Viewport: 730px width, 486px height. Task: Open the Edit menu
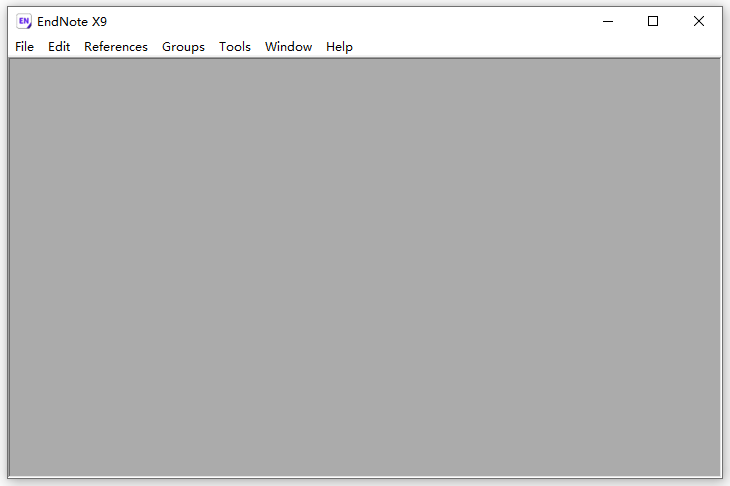pos(59,47)
